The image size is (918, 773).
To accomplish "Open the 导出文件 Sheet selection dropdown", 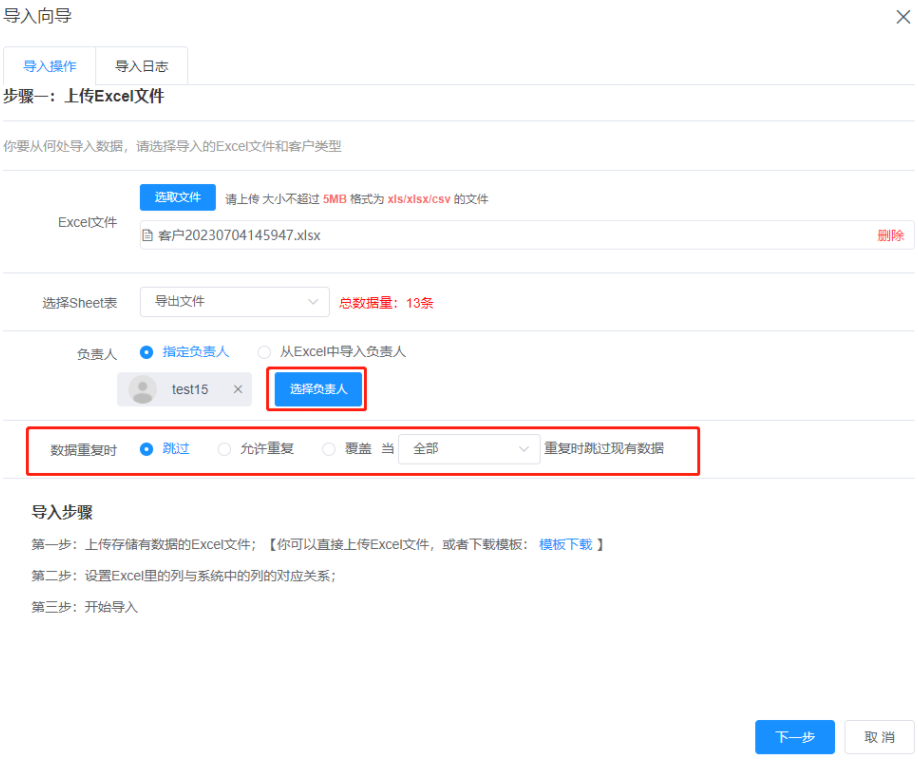I will tap(234, 301).
